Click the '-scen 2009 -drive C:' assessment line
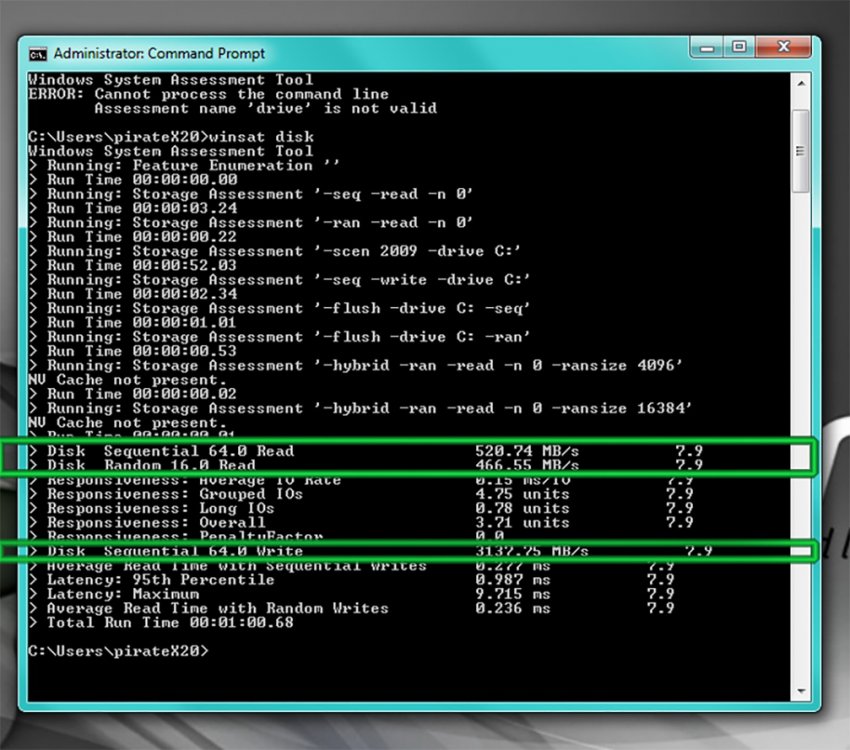 click(275, 251)
